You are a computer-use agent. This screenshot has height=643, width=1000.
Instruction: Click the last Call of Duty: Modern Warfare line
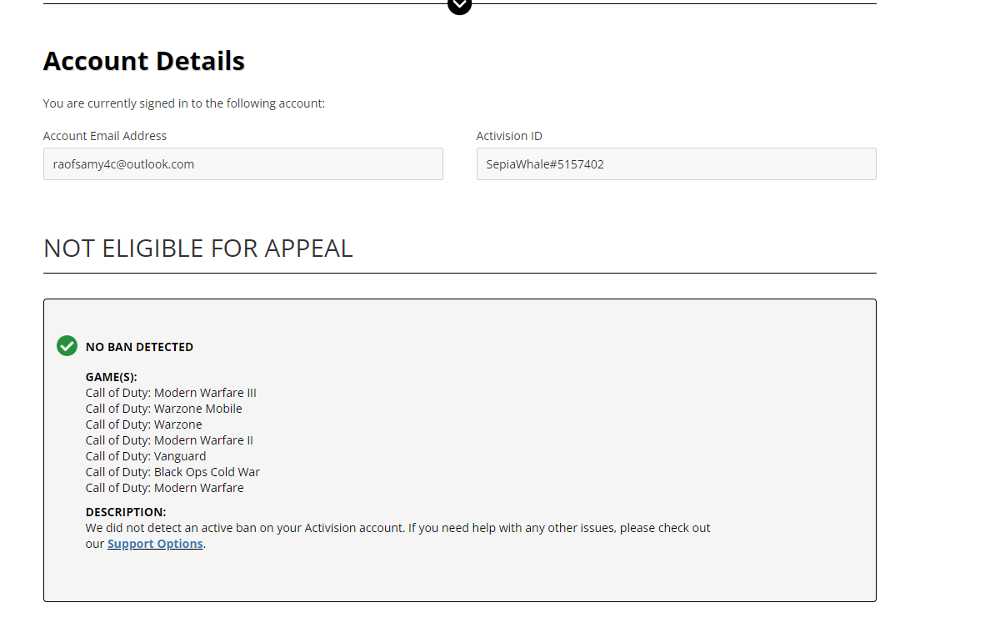coord(165,488)
